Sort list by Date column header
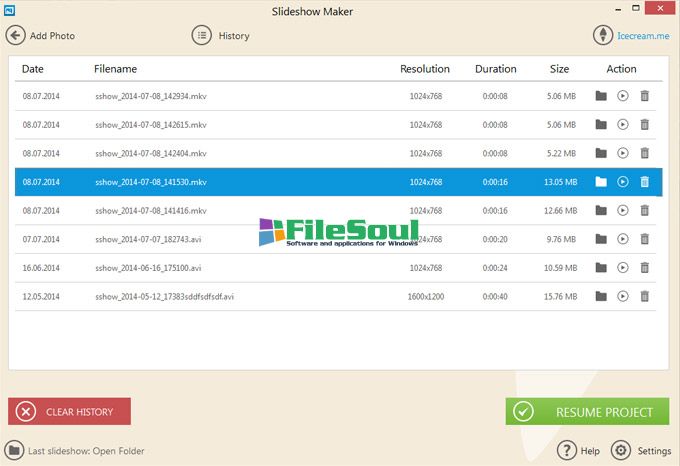Image resolution: width=680 pixels, height=466 pixels. (33, 69)
